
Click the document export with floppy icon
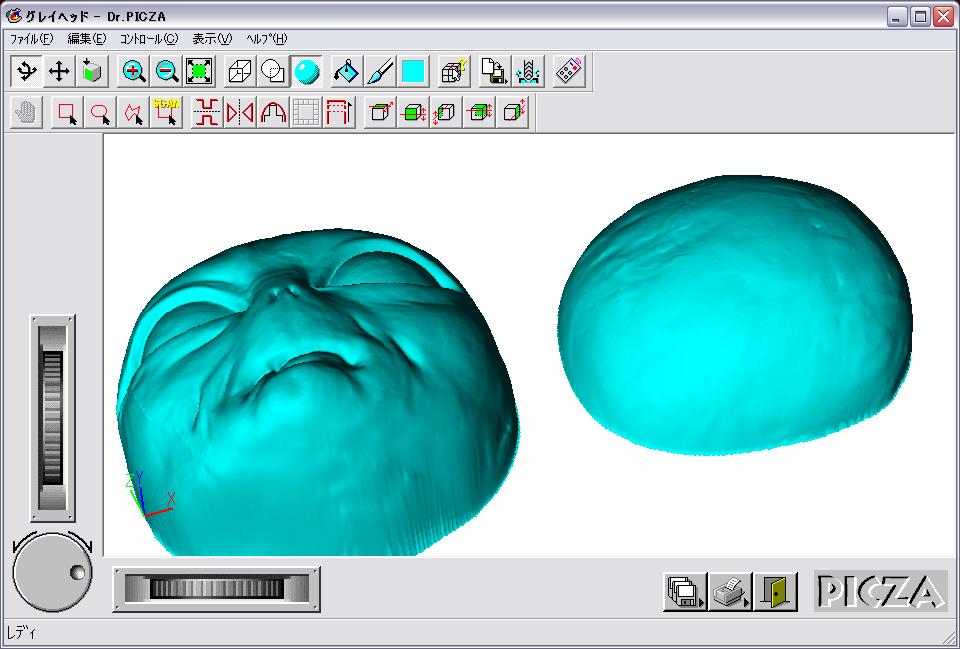pos(495,72)
